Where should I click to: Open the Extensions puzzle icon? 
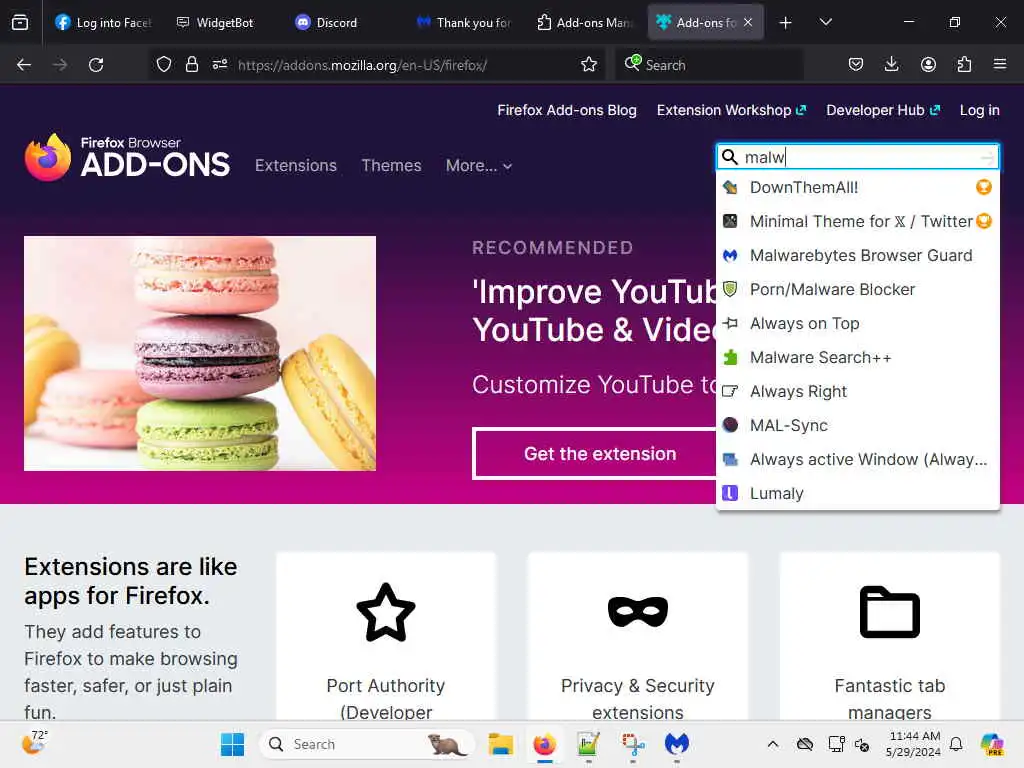click(964, 64)
